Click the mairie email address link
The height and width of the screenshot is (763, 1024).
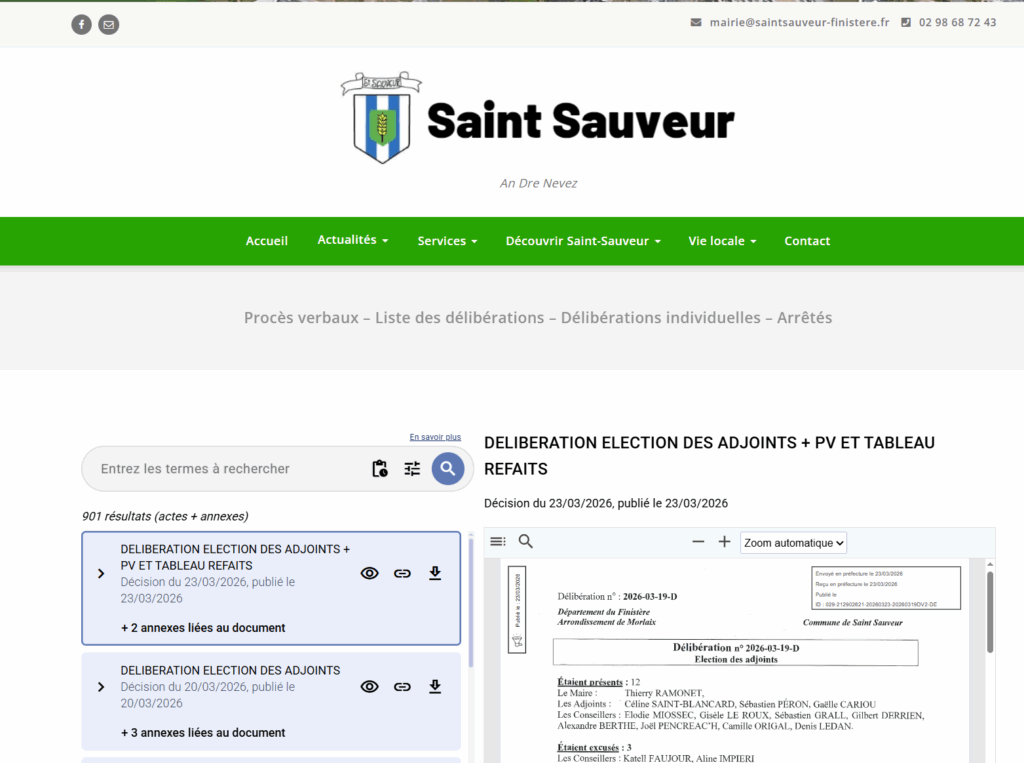pyautogui.click(x=799, y=22)
